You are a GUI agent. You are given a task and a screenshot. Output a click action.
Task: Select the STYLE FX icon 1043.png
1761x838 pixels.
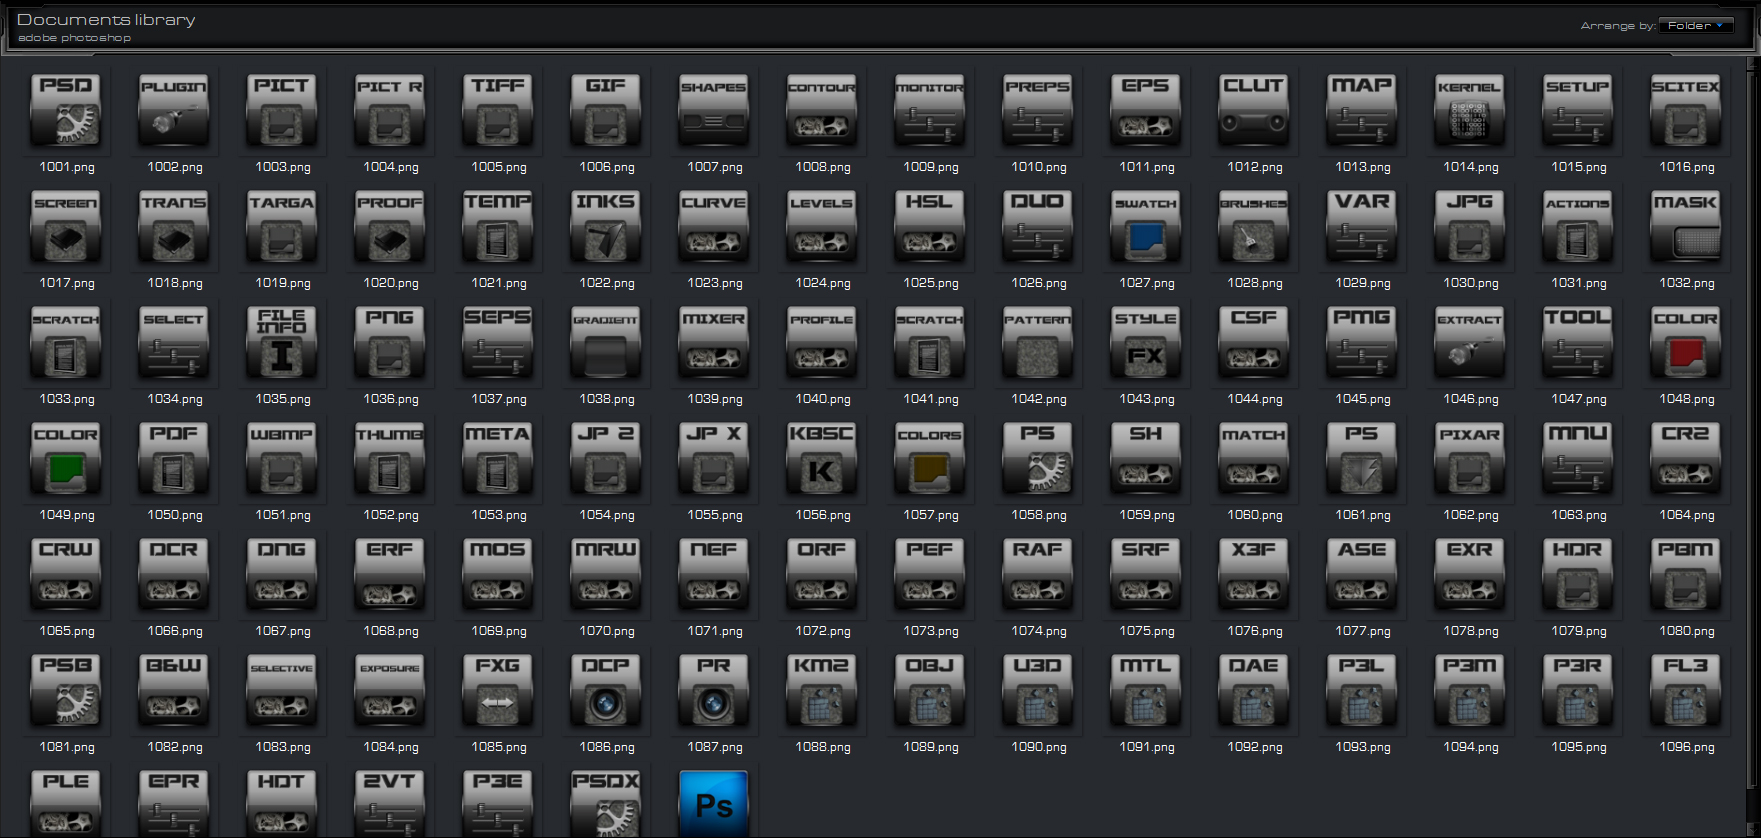(1146, 342)
